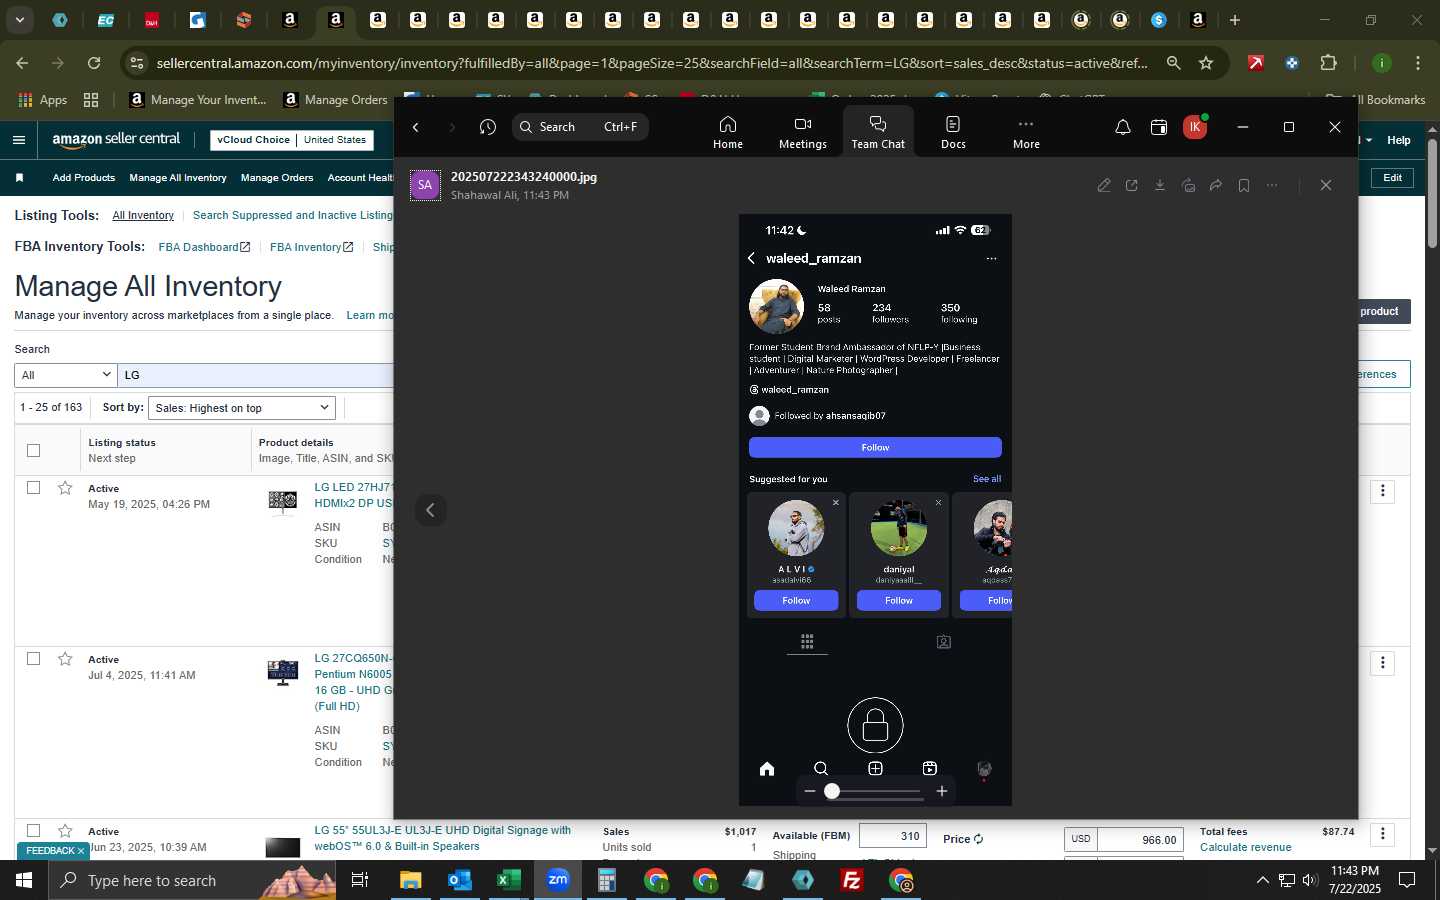1440x900 pixels.
Task: Open FEEDBACK tab
Action: [x=53, y=851]
